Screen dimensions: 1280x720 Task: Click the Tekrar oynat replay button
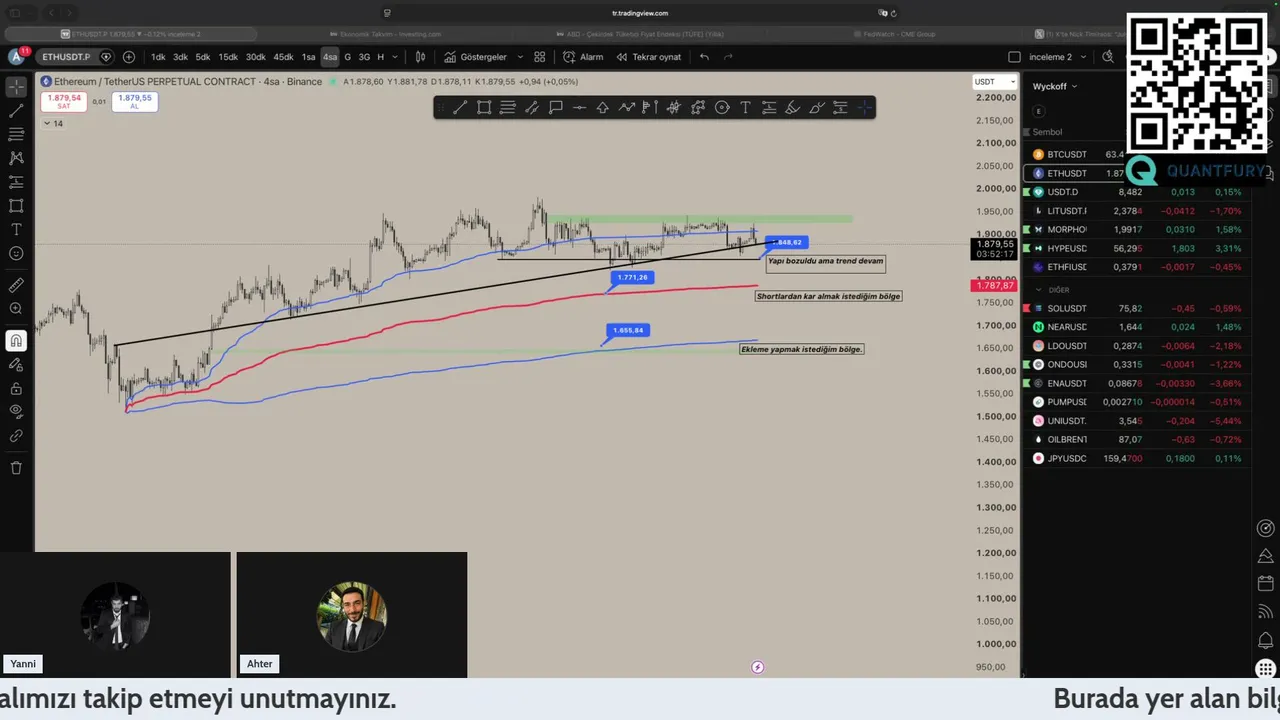(x=648, y=57)
